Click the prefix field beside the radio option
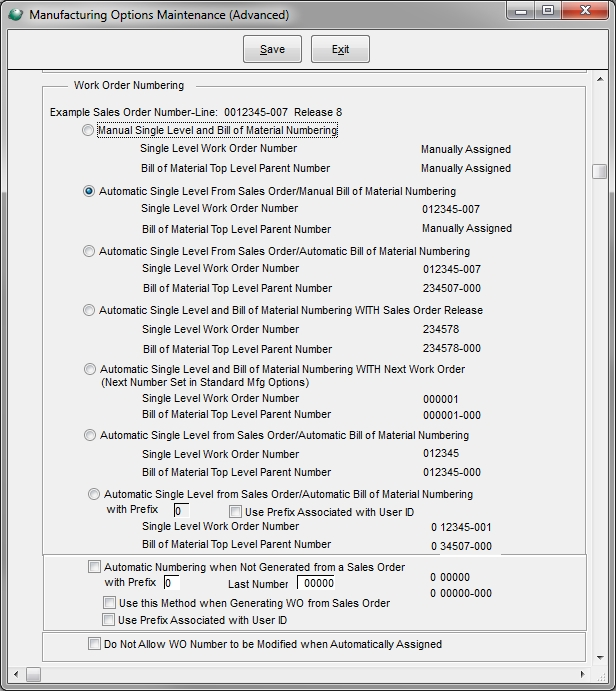The image size is (616, 691). click(181, 510)
